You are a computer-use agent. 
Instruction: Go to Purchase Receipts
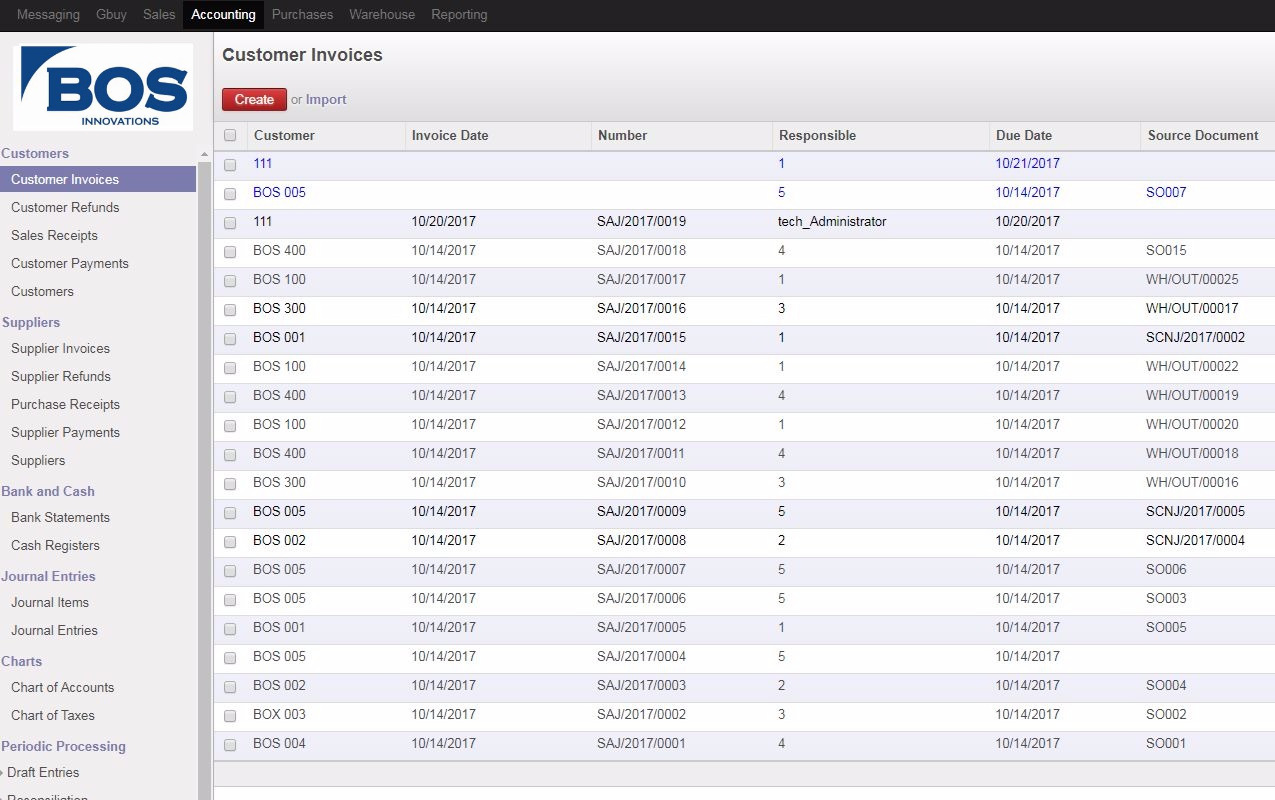(65, 404)
